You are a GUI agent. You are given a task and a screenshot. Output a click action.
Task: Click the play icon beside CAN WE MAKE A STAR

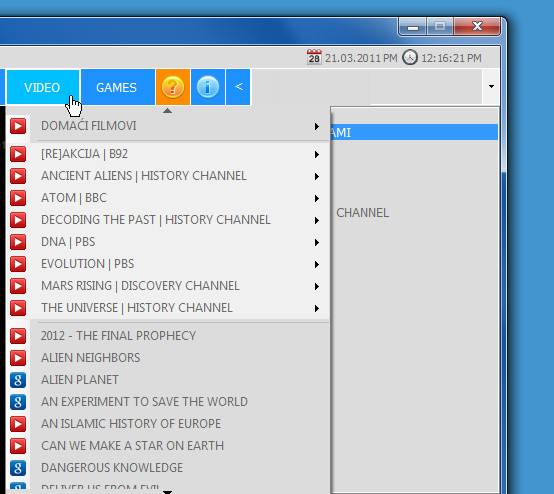(18, 446)
